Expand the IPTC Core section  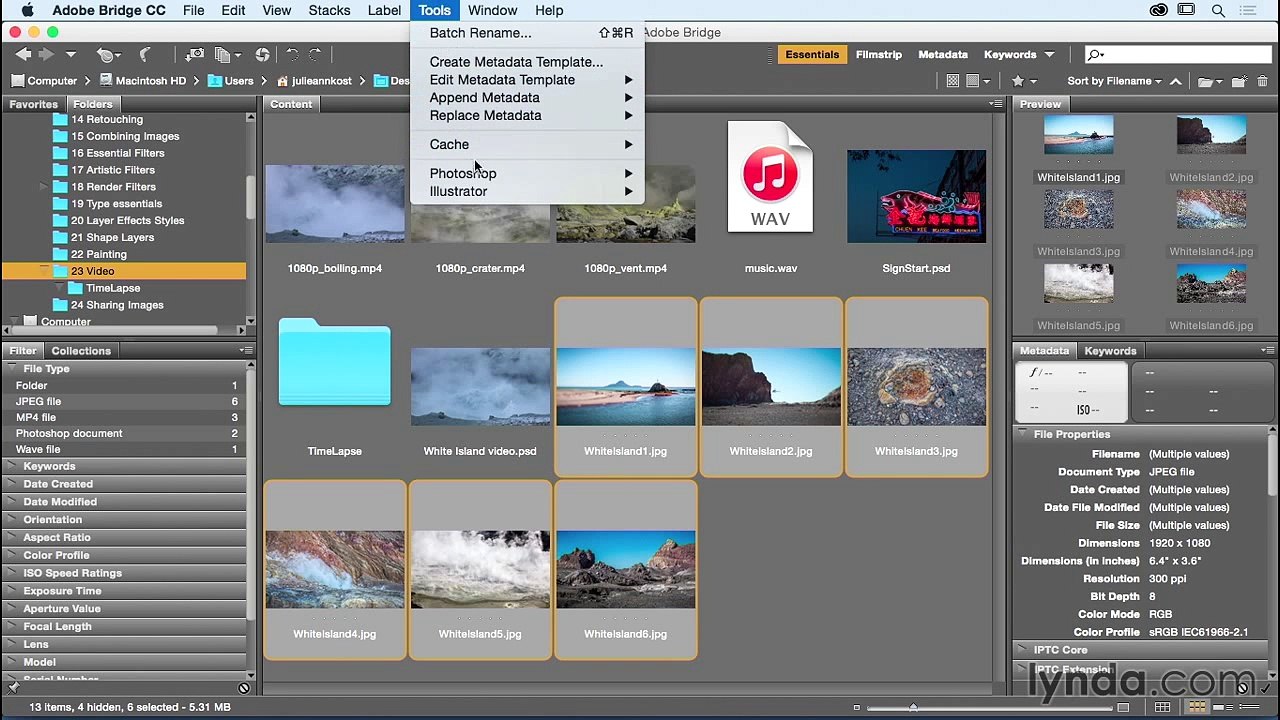[x=1023, y=650]
